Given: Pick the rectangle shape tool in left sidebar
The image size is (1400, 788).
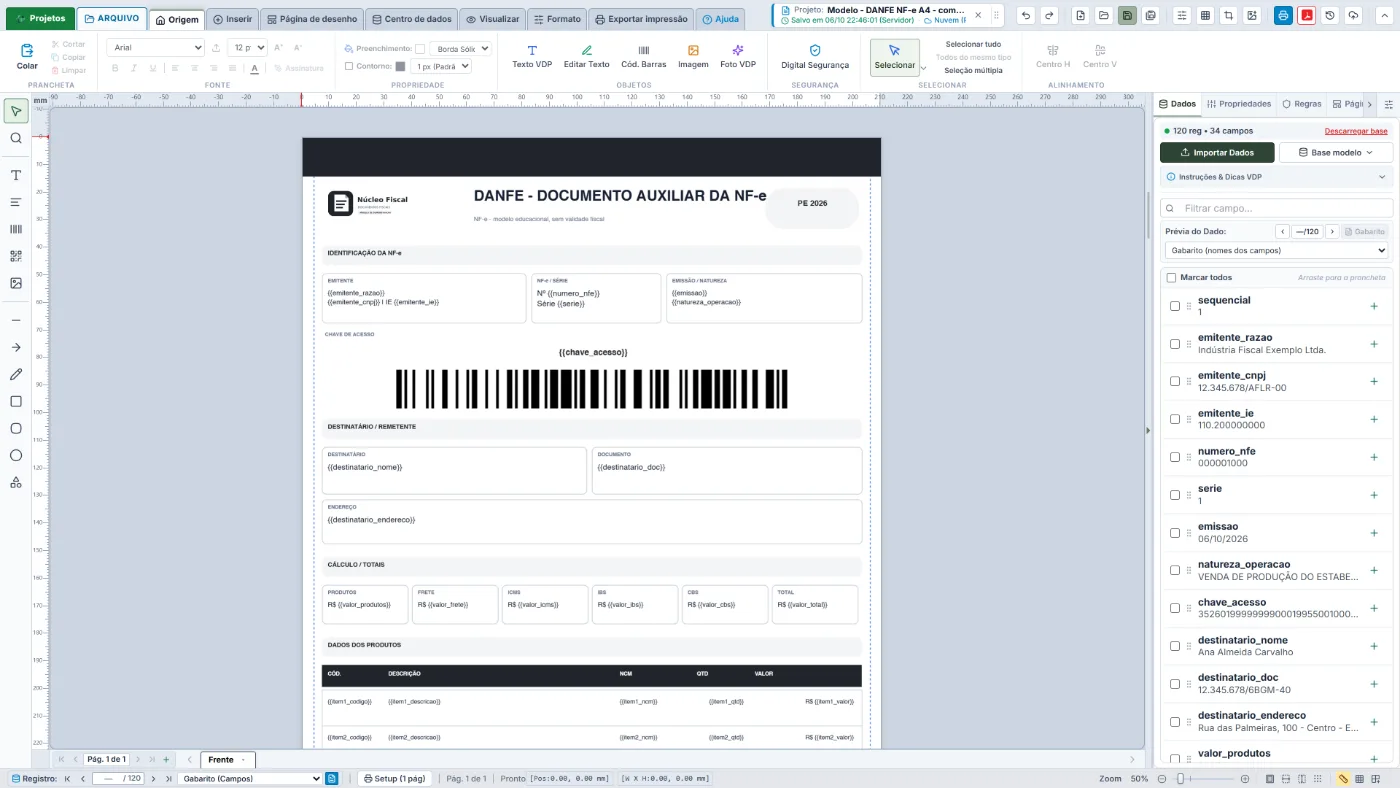Looking at the screenshot, I should pos(16,401).
